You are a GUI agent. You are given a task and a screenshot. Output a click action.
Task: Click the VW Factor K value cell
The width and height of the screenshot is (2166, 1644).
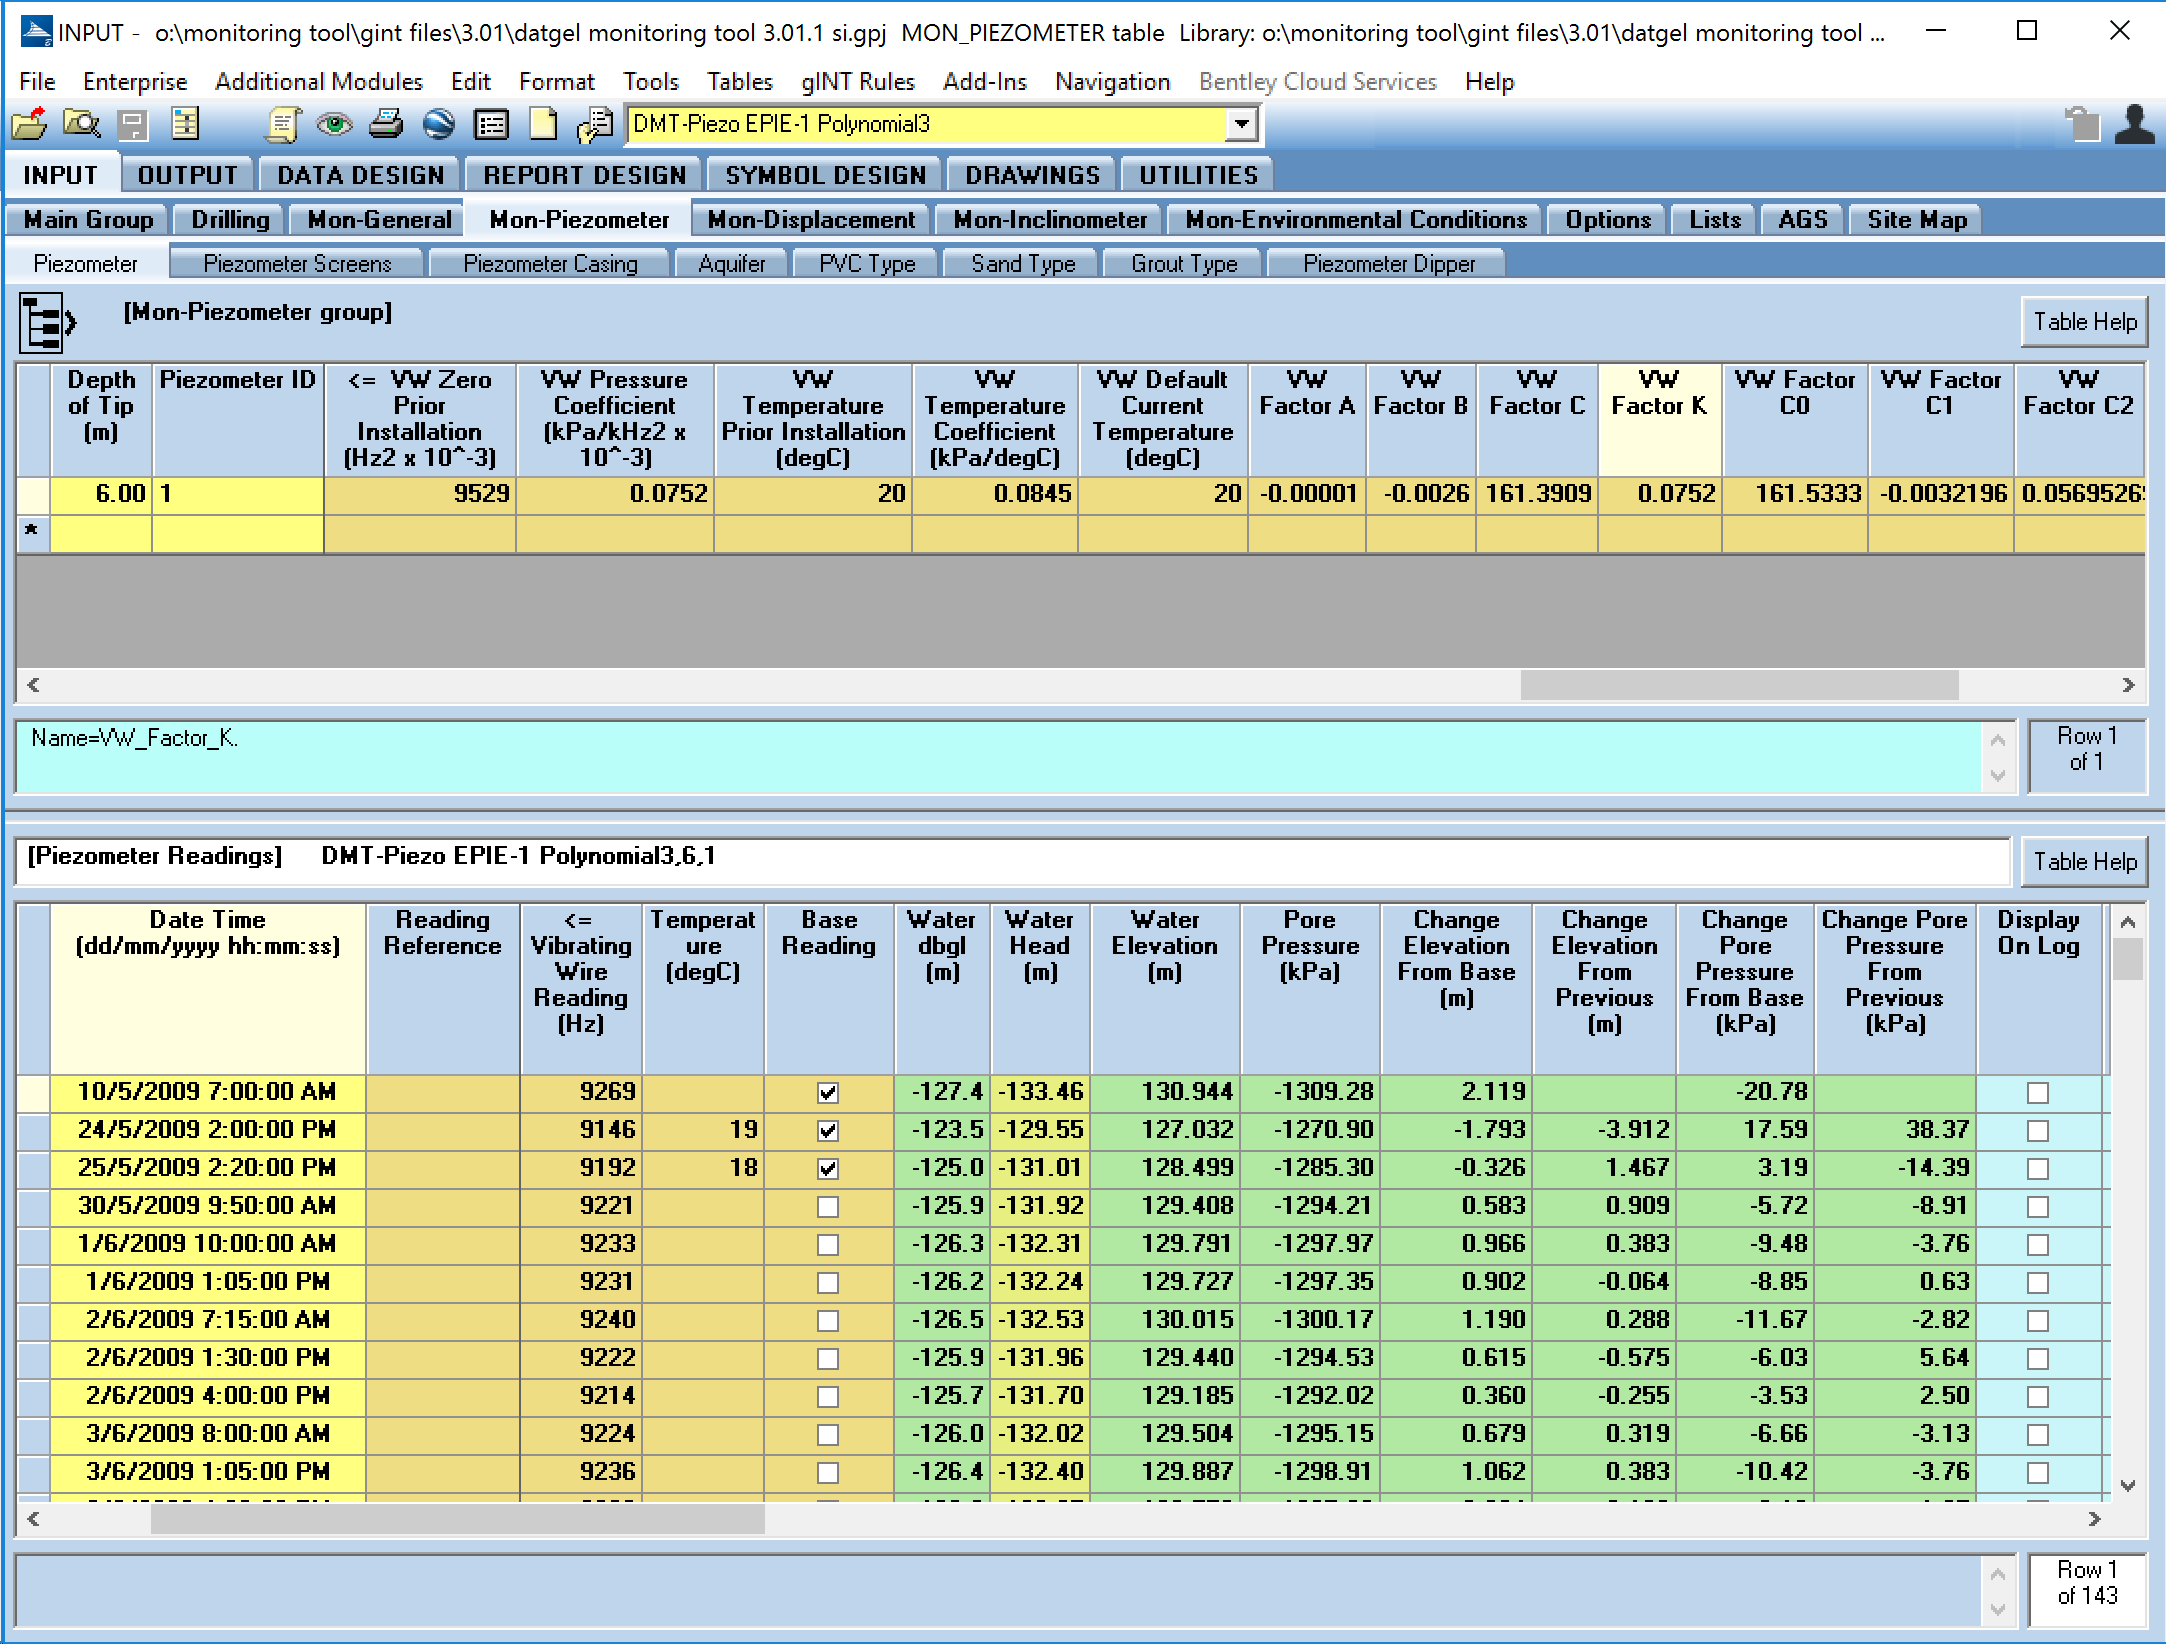coord(1660,494)
